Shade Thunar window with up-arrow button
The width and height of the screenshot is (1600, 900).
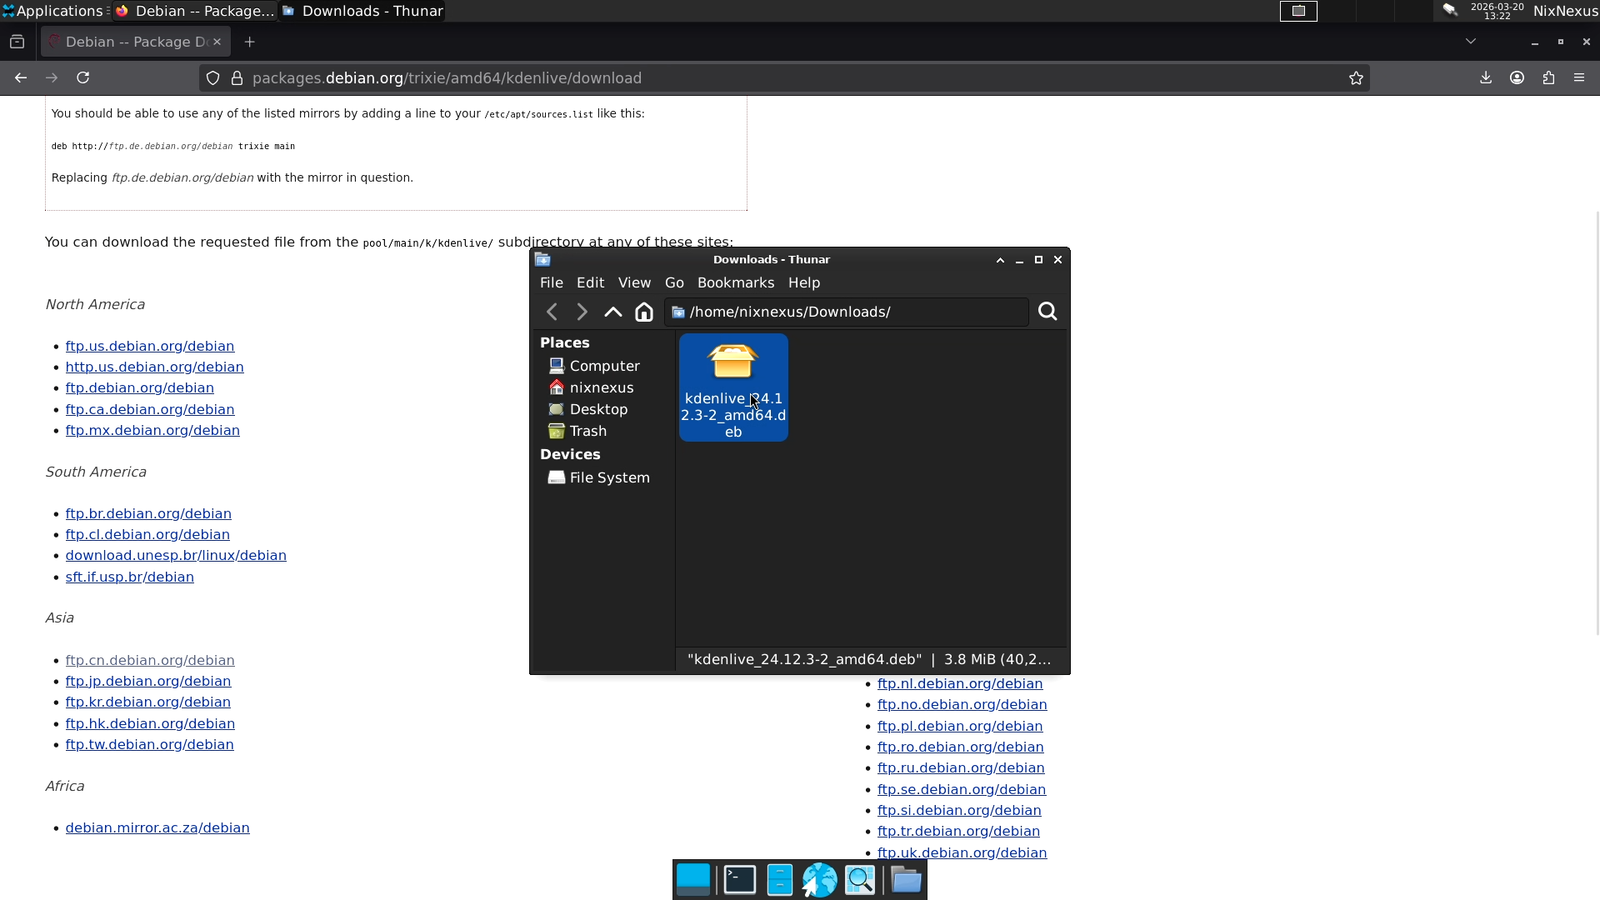tap(1000, 260)
